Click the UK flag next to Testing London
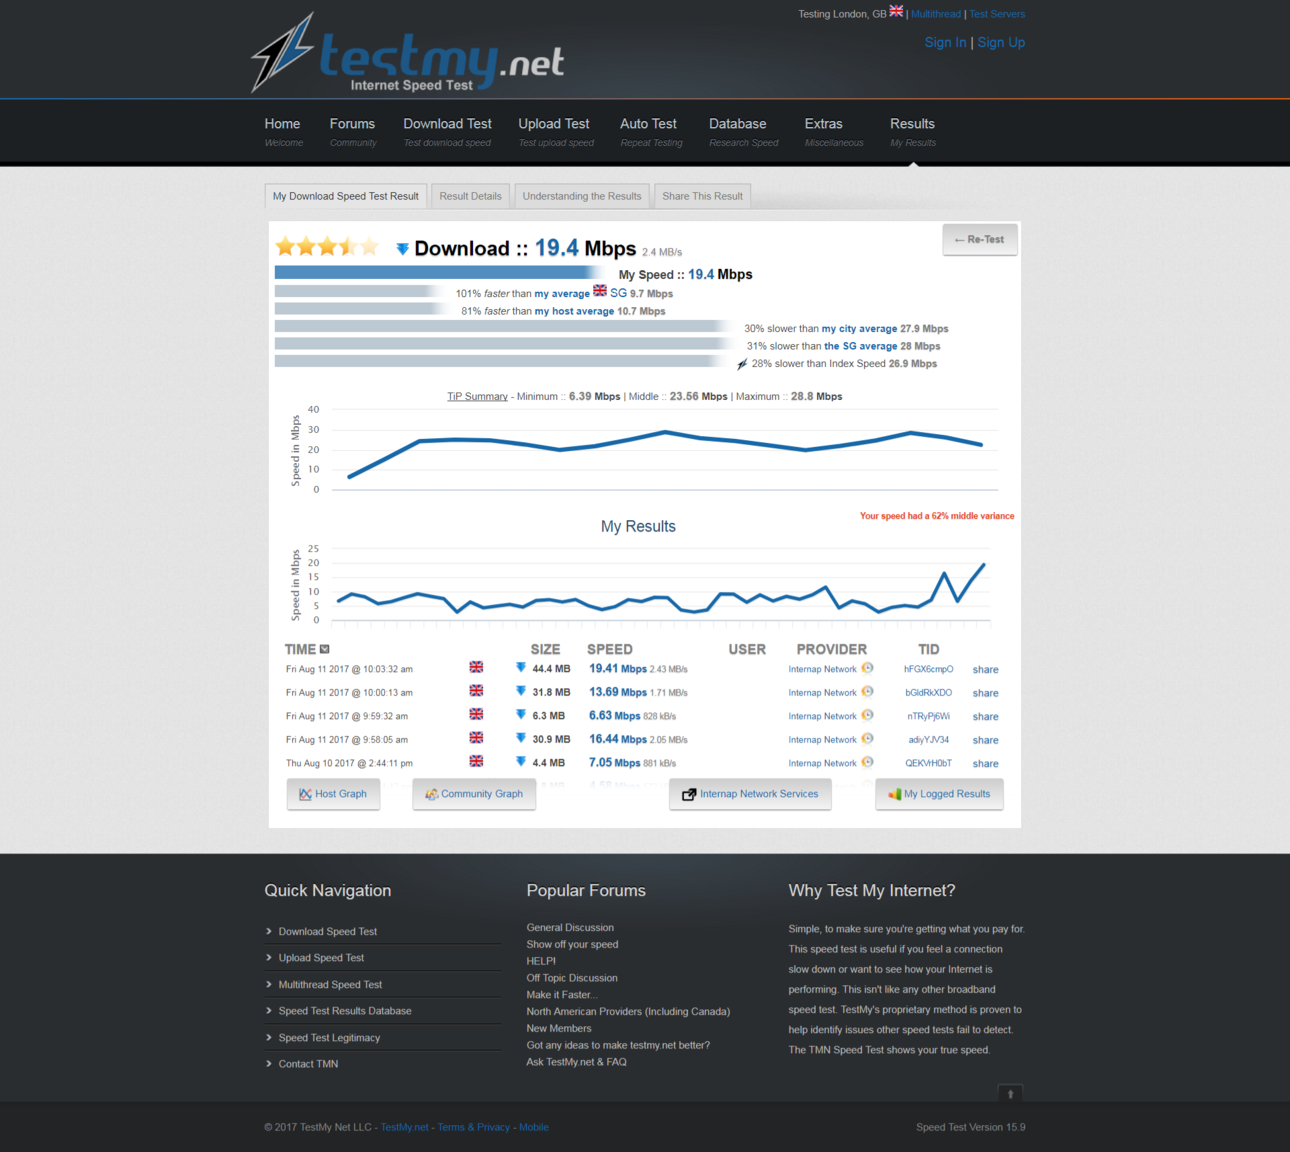This screenshot has height=1152, width=1290. click(896, 12)
